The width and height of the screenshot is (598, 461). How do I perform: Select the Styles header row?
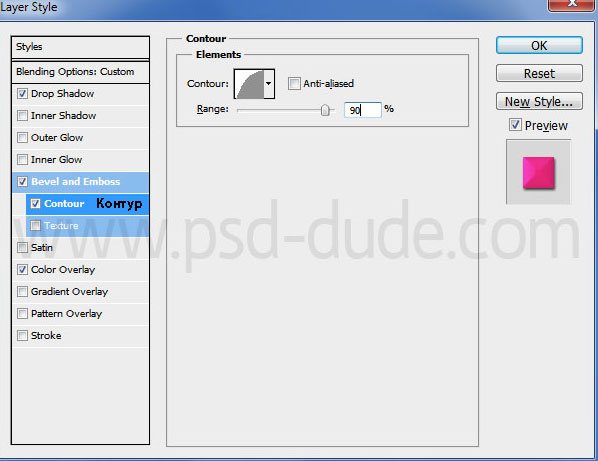[x=80, y=47]
